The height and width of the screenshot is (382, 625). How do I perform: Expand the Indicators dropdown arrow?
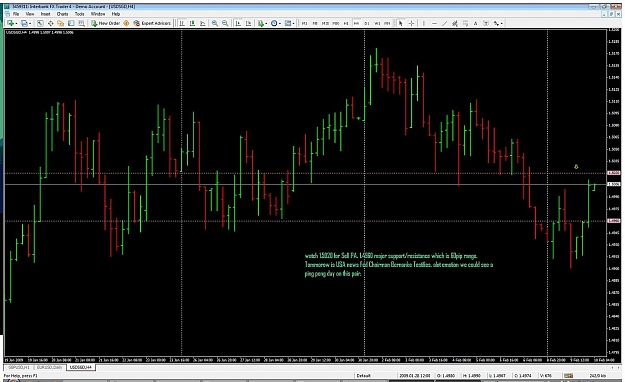266,24
